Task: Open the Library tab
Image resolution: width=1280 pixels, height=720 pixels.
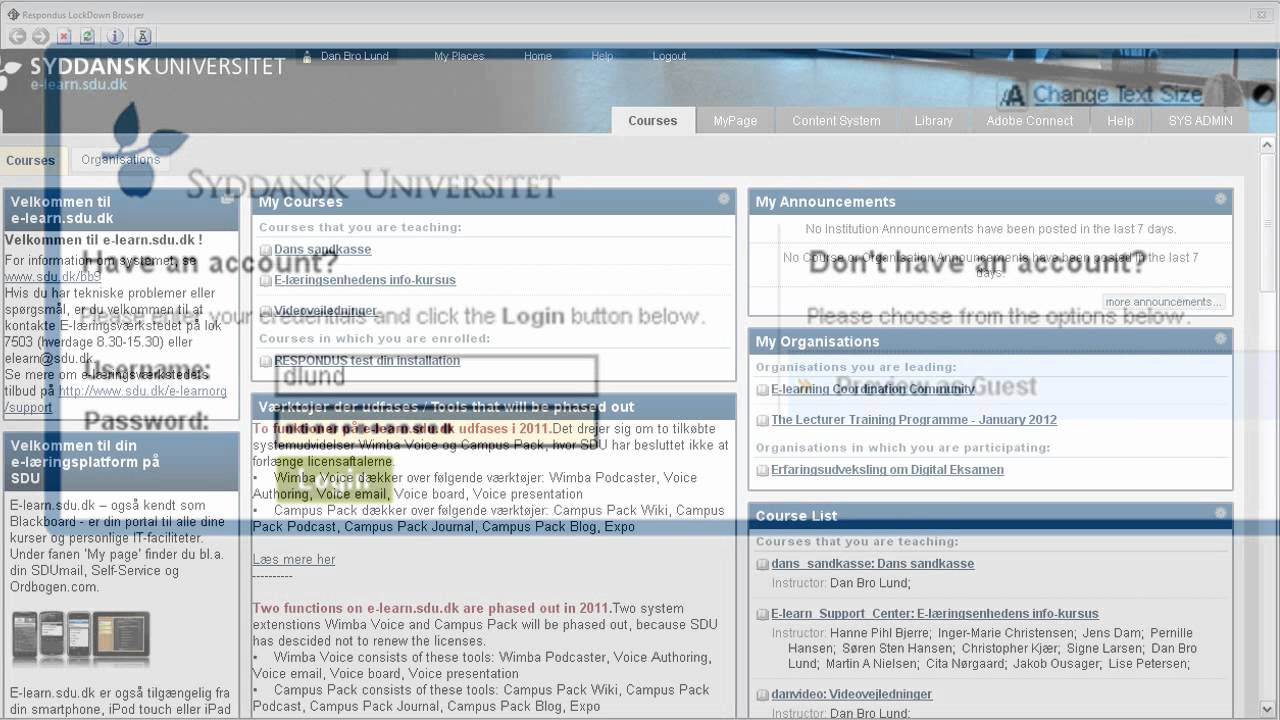Action: tap(933, 120)
